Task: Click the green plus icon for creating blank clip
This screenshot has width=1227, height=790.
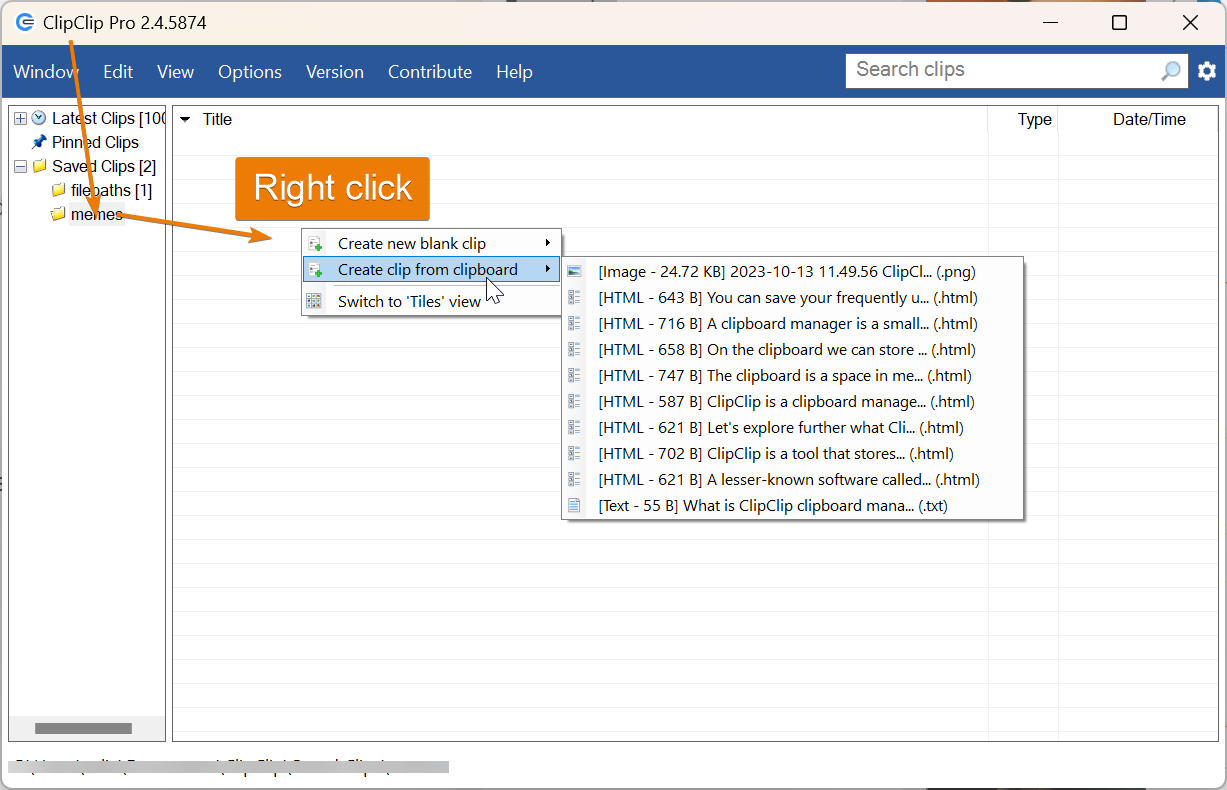Action: coord(315,242)
